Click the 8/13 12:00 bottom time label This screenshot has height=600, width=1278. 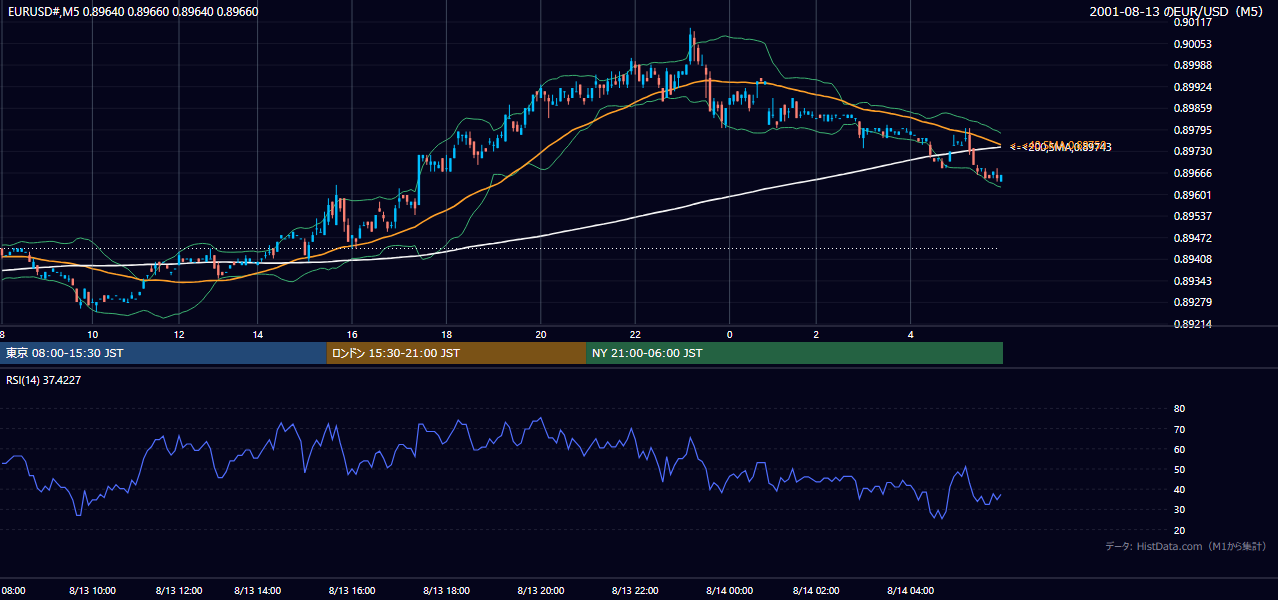pyautogui.click(x=181, y=591)
